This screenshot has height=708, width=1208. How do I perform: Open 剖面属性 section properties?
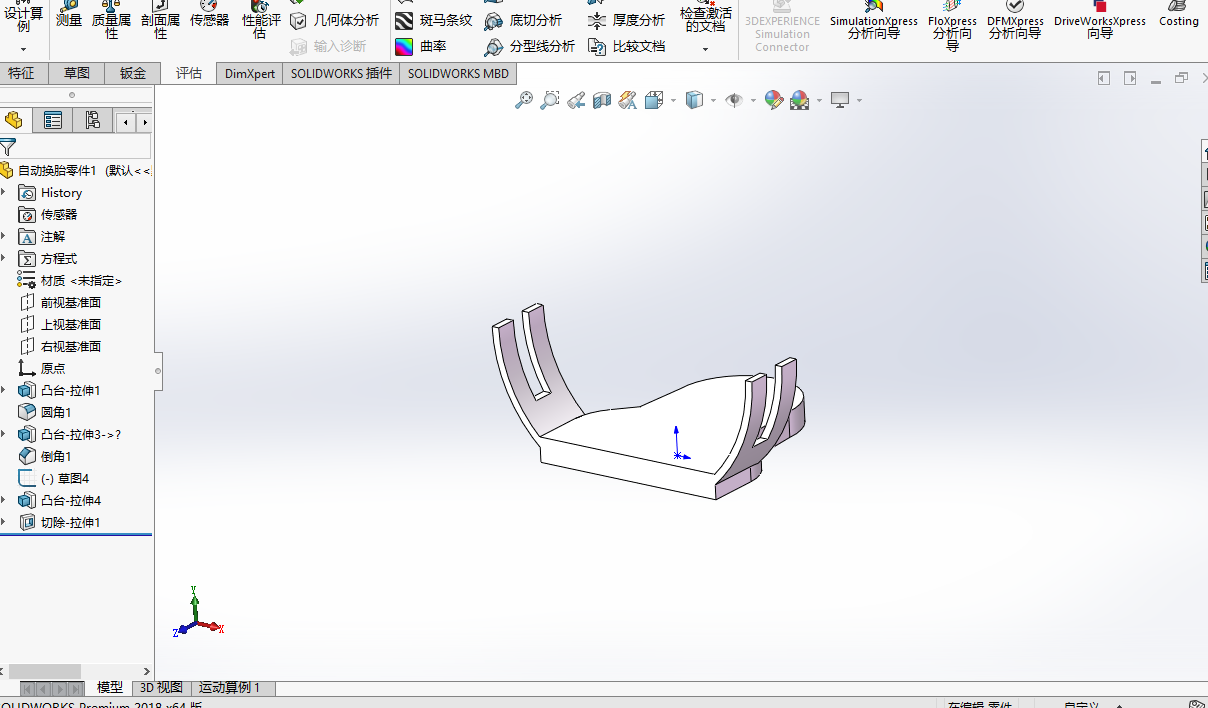161,20
